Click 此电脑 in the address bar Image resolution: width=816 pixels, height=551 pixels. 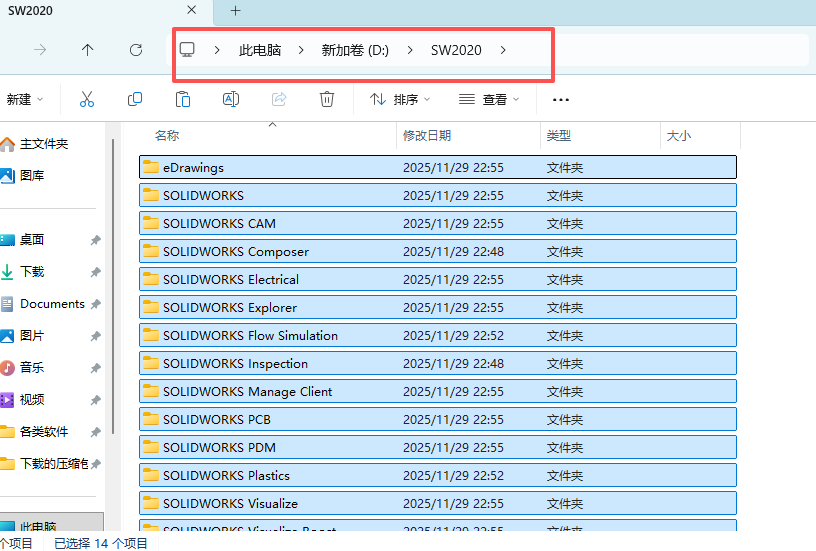[x=260, y=50]
